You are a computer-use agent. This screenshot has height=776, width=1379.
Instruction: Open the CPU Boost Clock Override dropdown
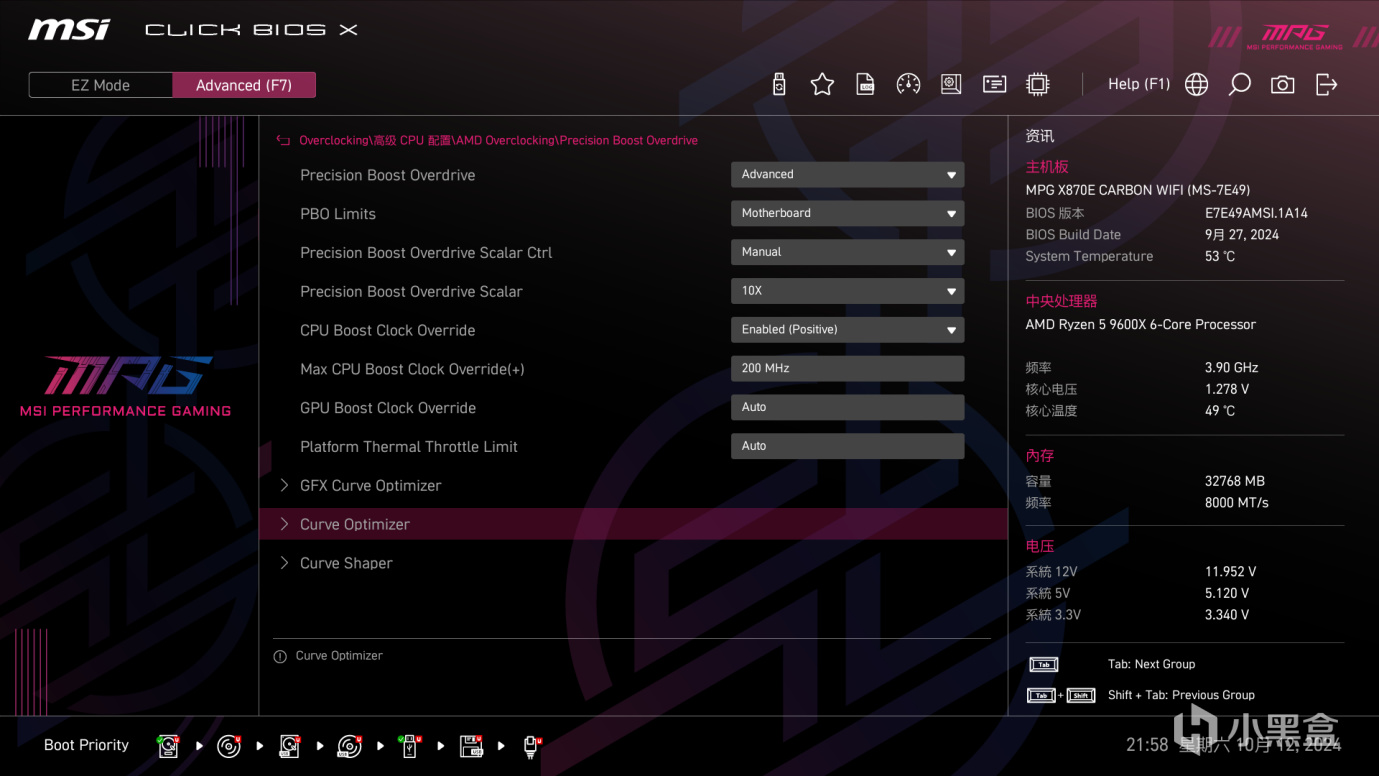pyautogui.click(x=847, y=330)
